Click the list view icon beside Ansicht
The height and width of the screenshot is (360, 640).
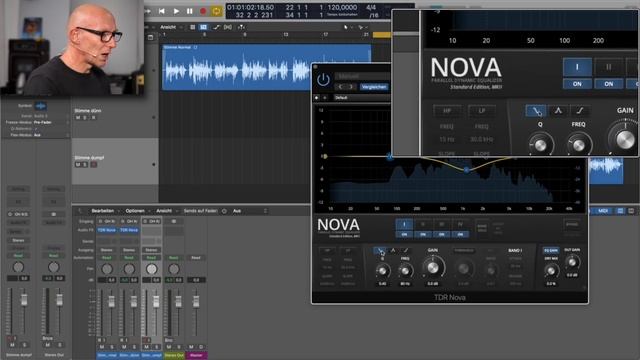(193, 27)
